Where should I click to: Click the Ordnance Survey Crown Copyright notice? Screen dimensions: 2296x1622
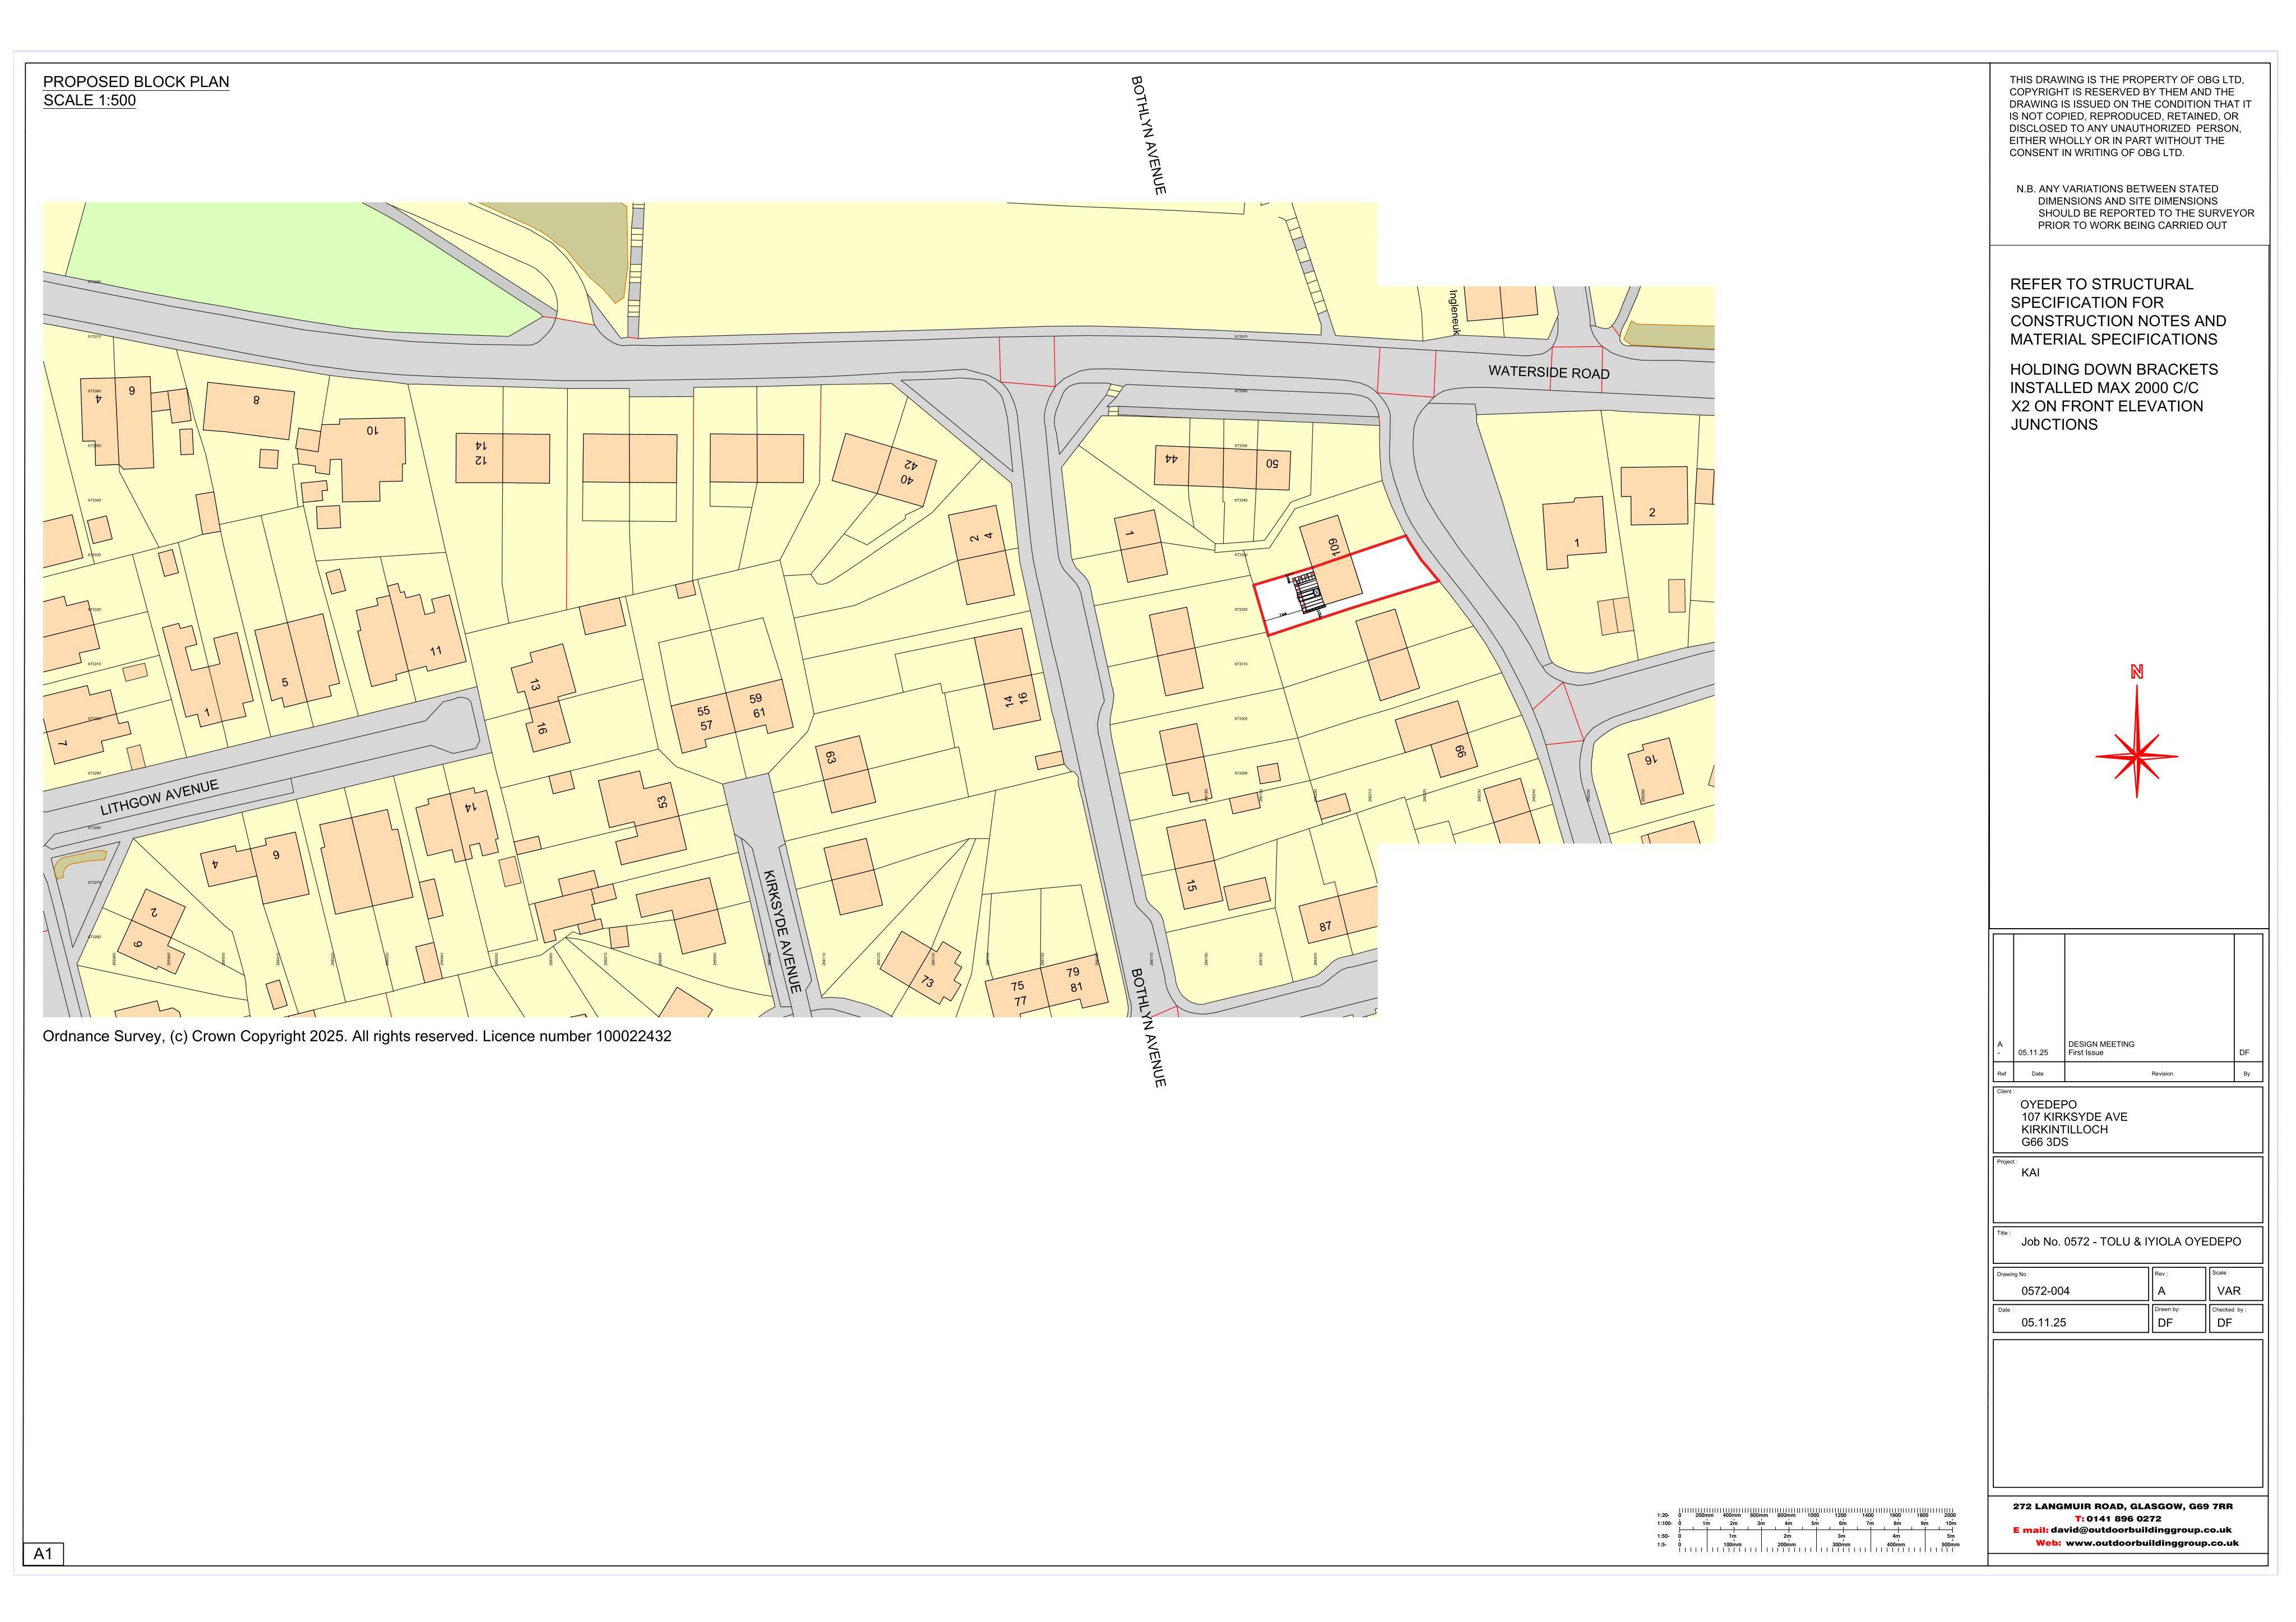point(357,1036)
